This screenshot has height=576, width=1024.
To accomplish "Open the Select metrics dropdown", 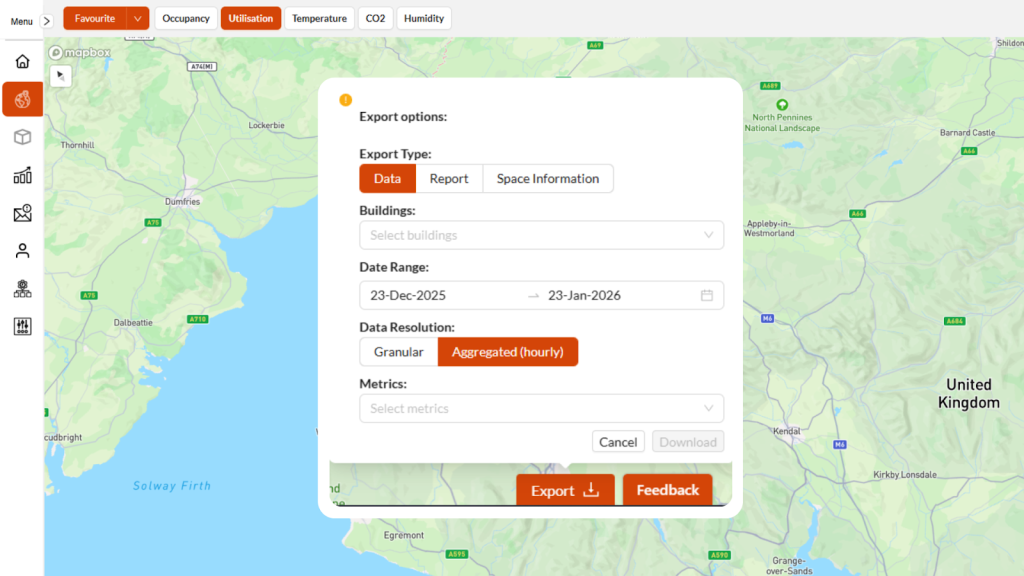I will pos(541,408).
